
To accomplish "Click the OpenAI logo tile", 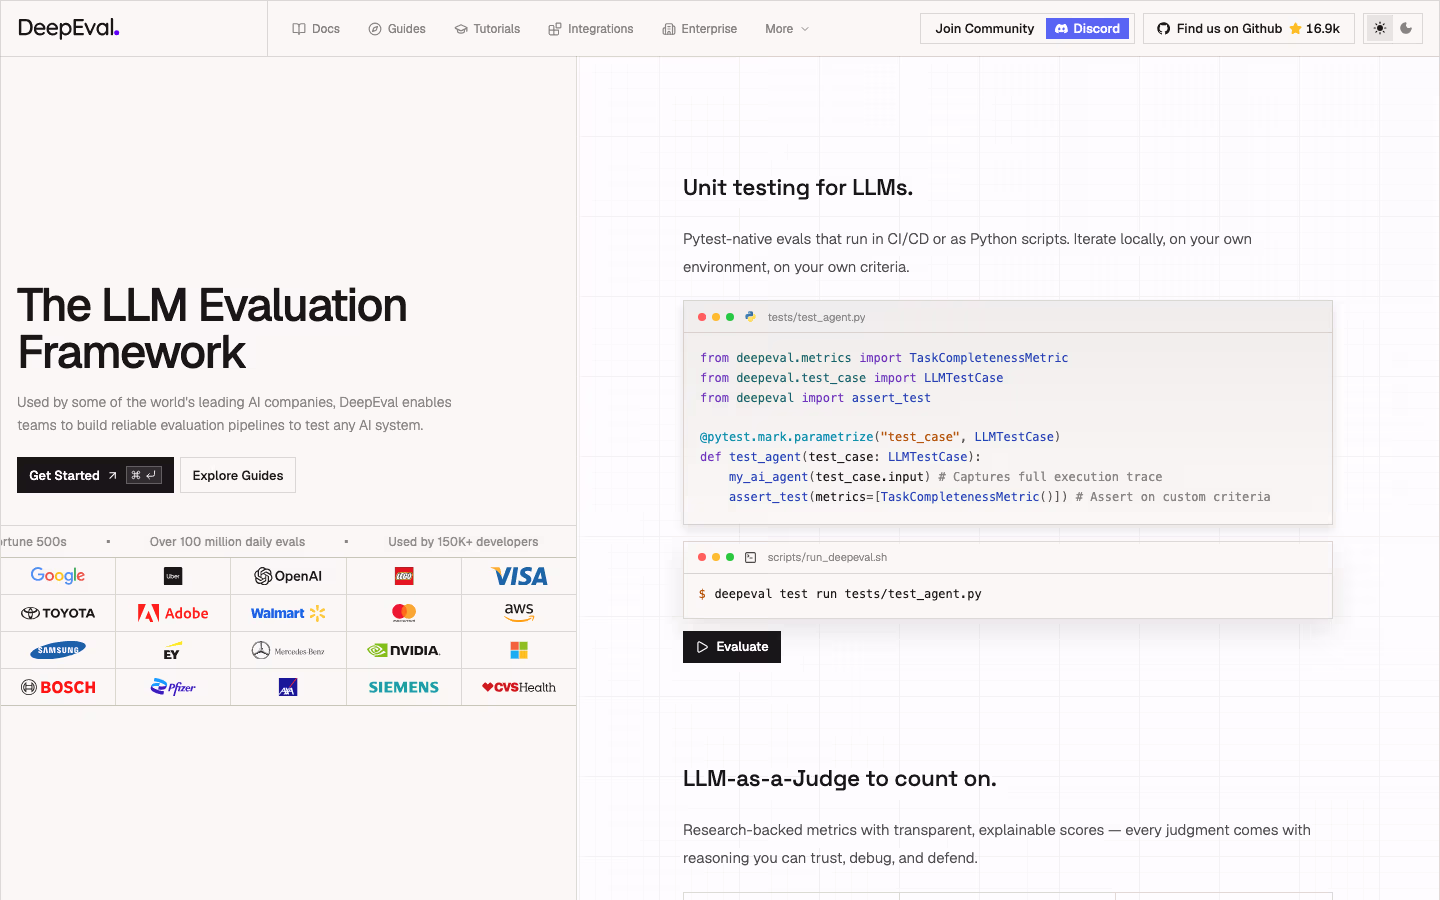I will click(288, 576).
